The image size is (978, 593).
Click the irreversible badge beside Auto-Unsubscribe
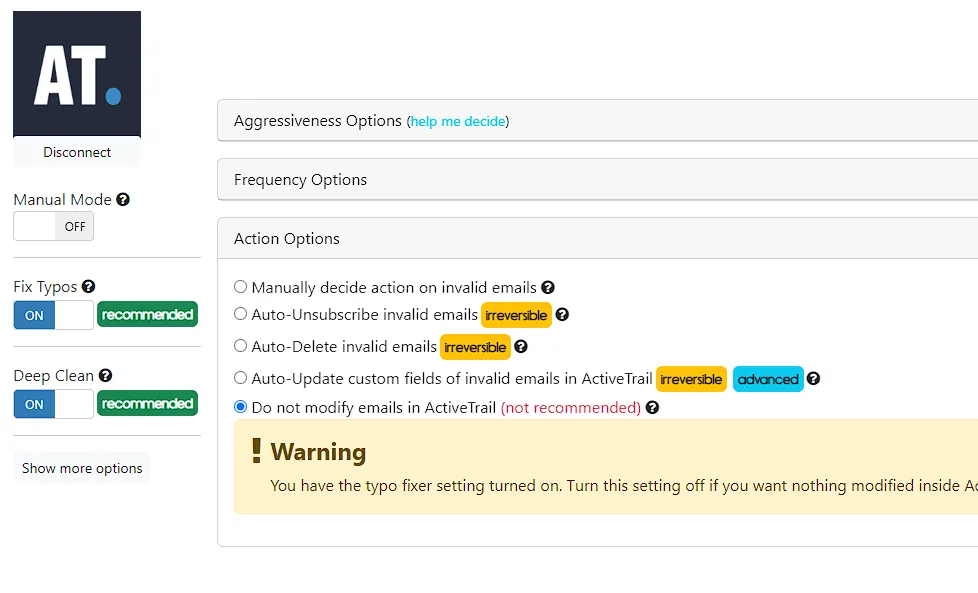(x=516, y=316)
